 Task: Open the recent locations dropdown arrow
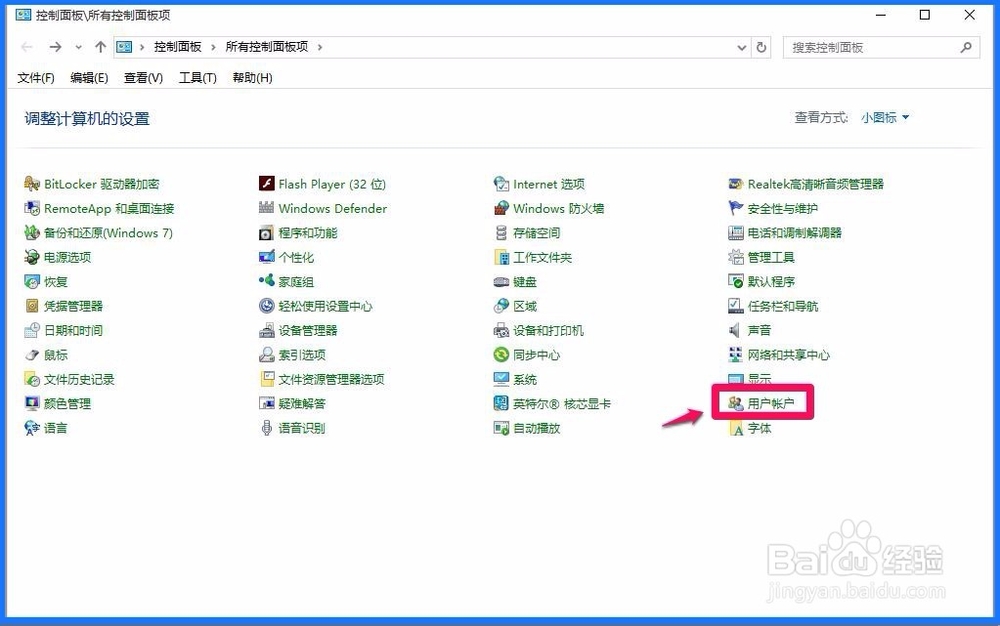[78, 47]
